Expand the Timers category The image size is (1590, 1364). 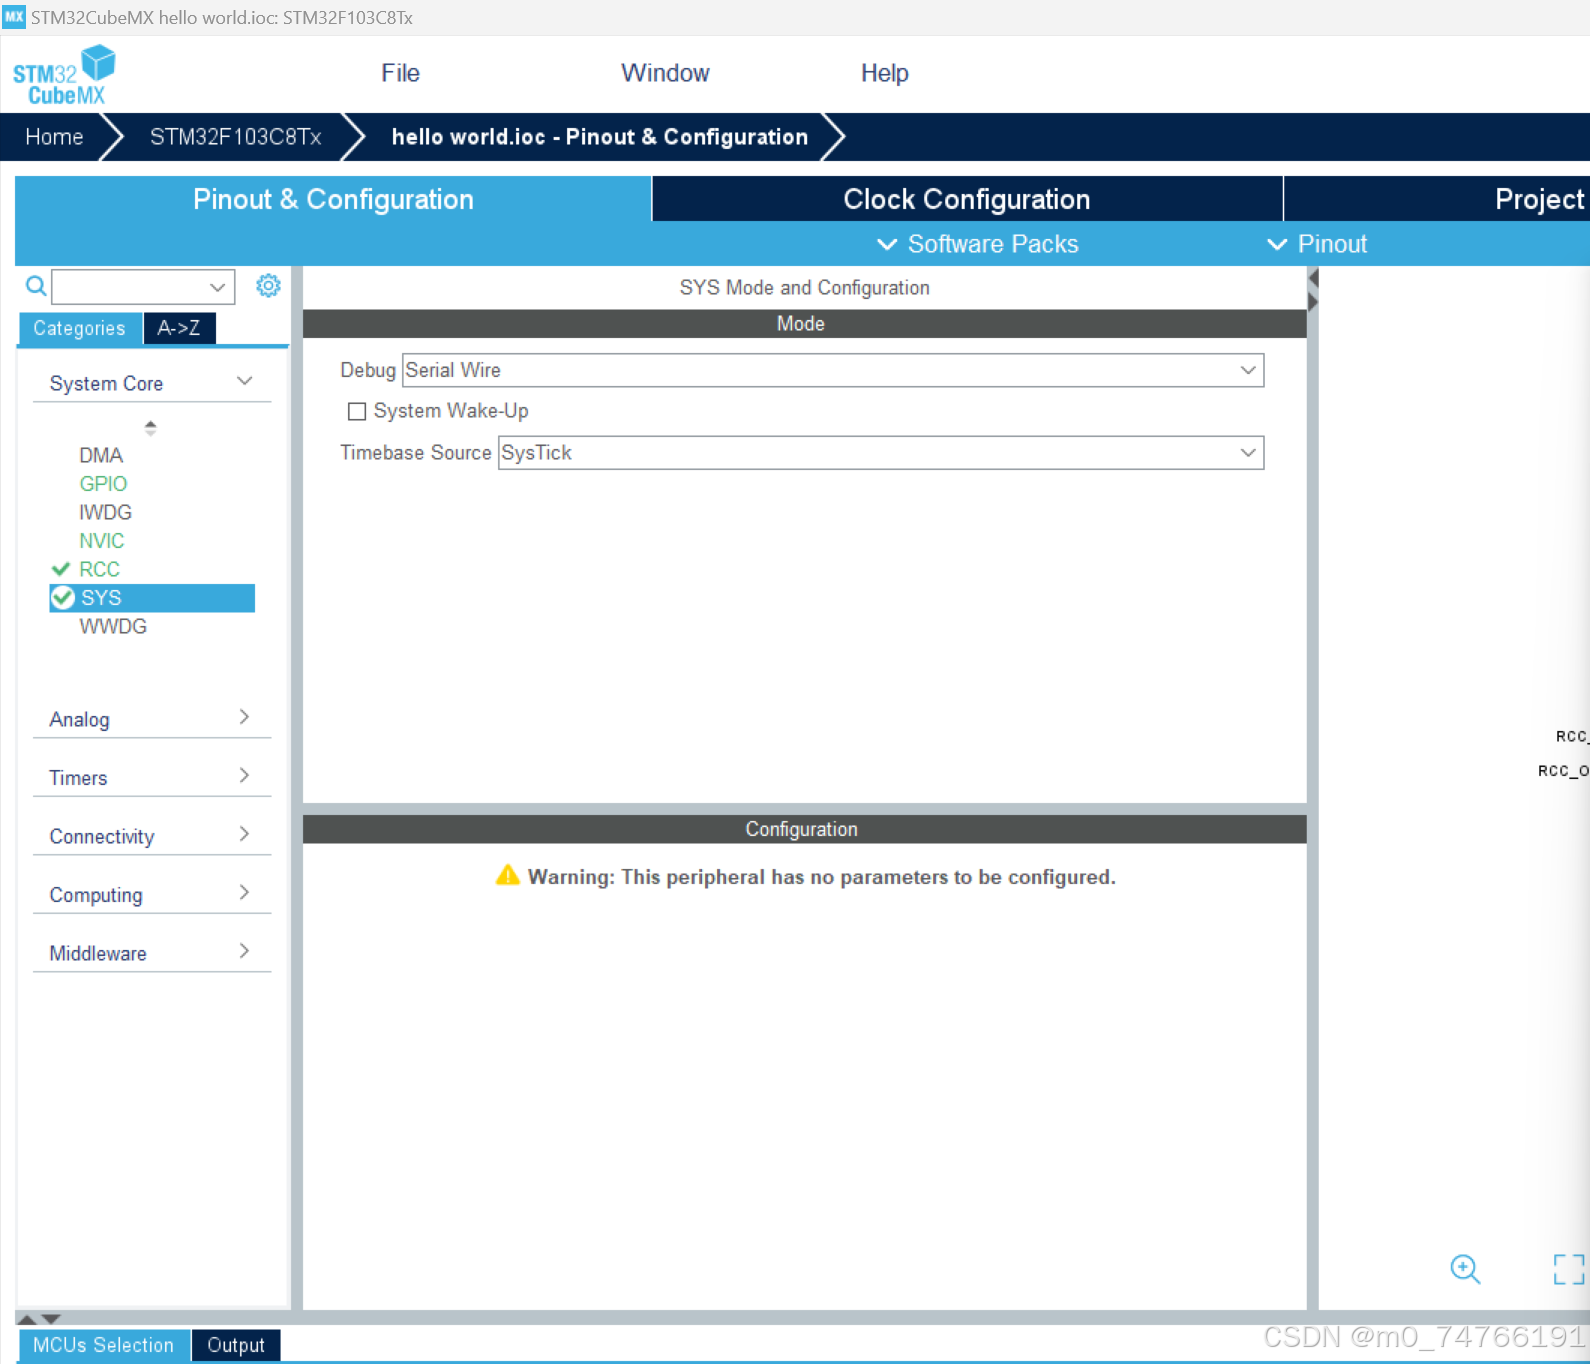(152, 777)
